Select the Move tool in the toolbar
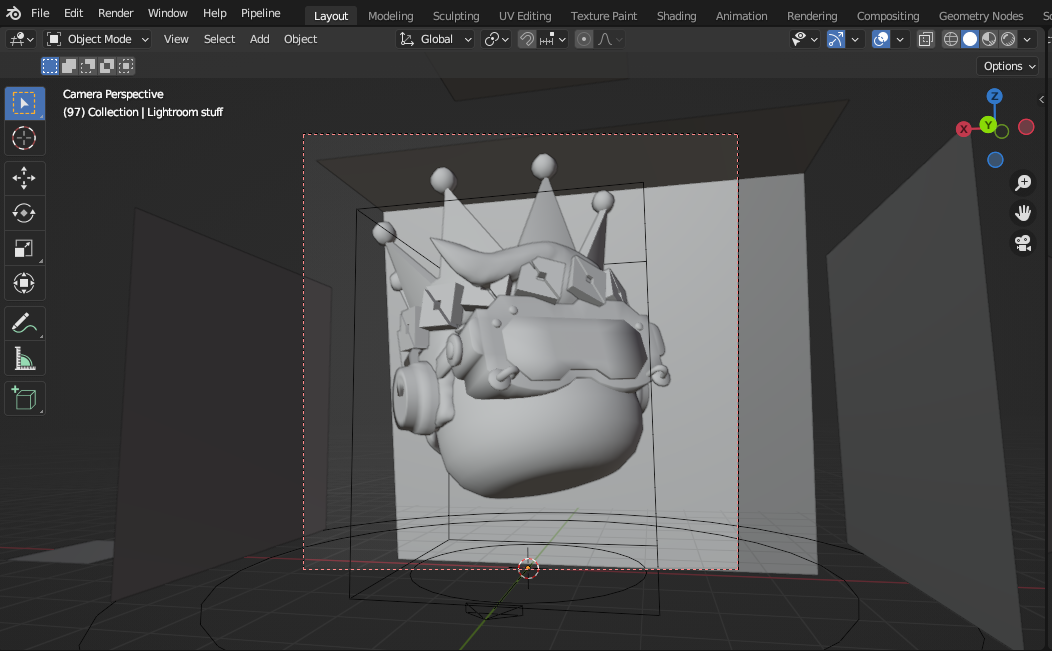 click(24, 178)
